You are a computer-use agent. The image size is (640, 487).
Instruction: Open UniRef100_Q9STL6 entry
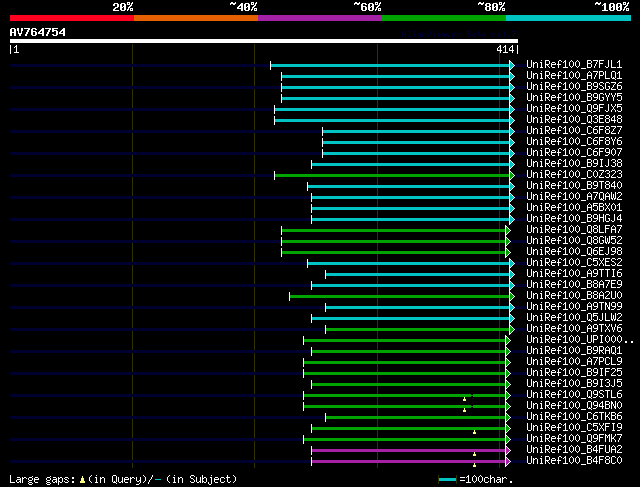(574, 395)
